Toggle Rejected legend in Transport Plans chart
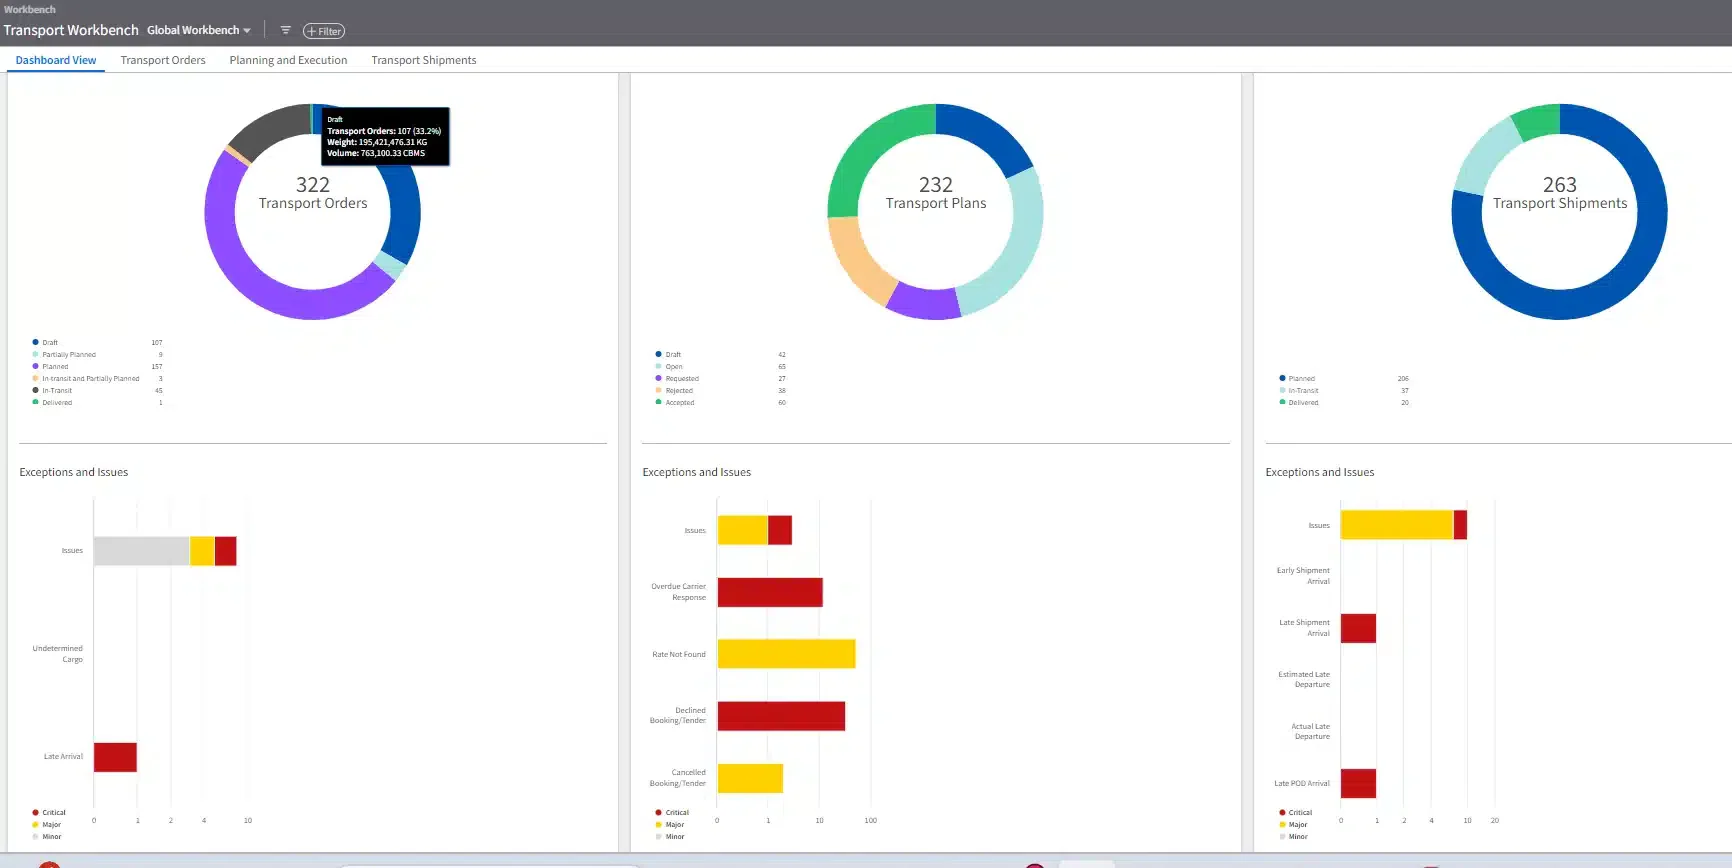Image resolution: width=1732 pixels, height=868 pixels. tap(674, 391)
